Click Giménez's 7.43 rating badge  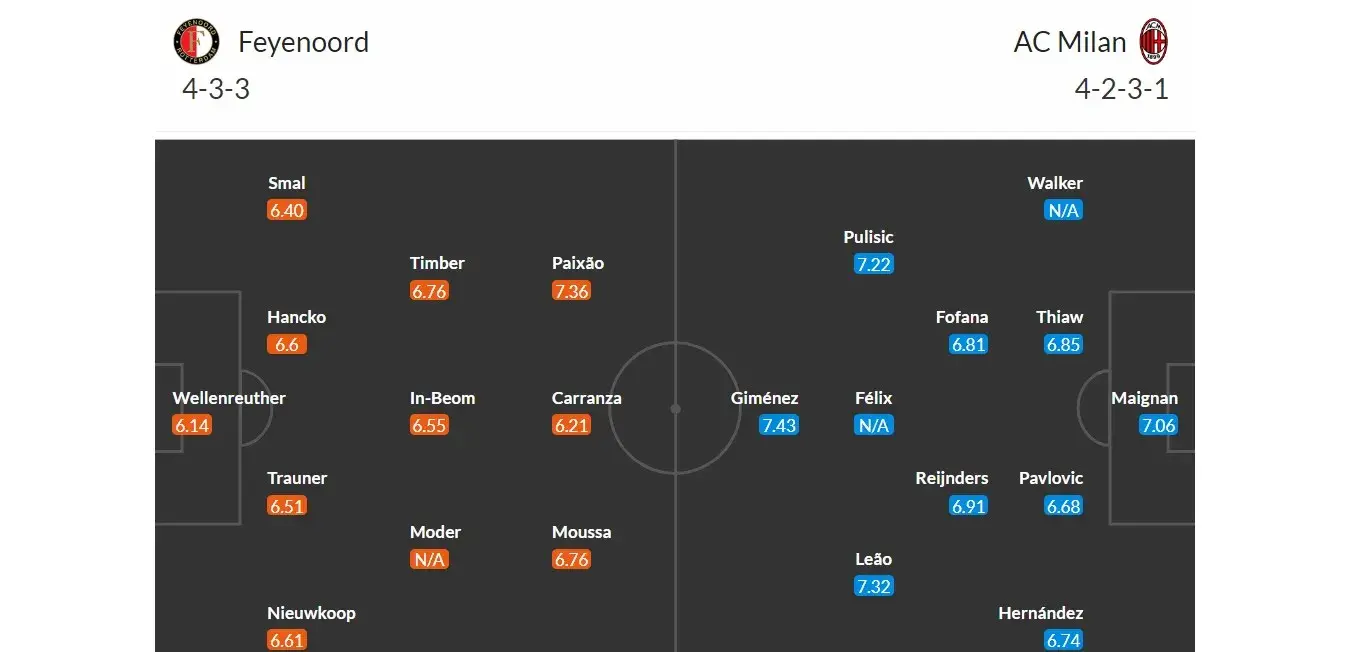click(x=778, y=425)
